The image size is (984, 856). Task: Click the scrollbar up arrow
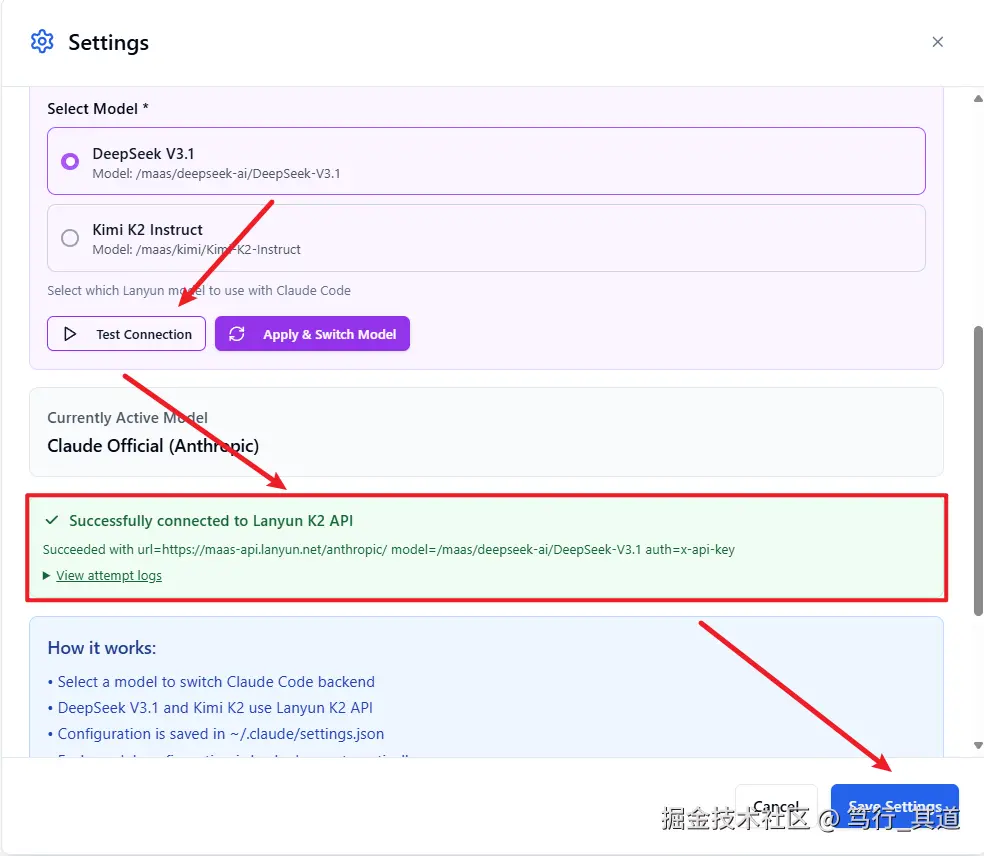[x=978, y=99]
